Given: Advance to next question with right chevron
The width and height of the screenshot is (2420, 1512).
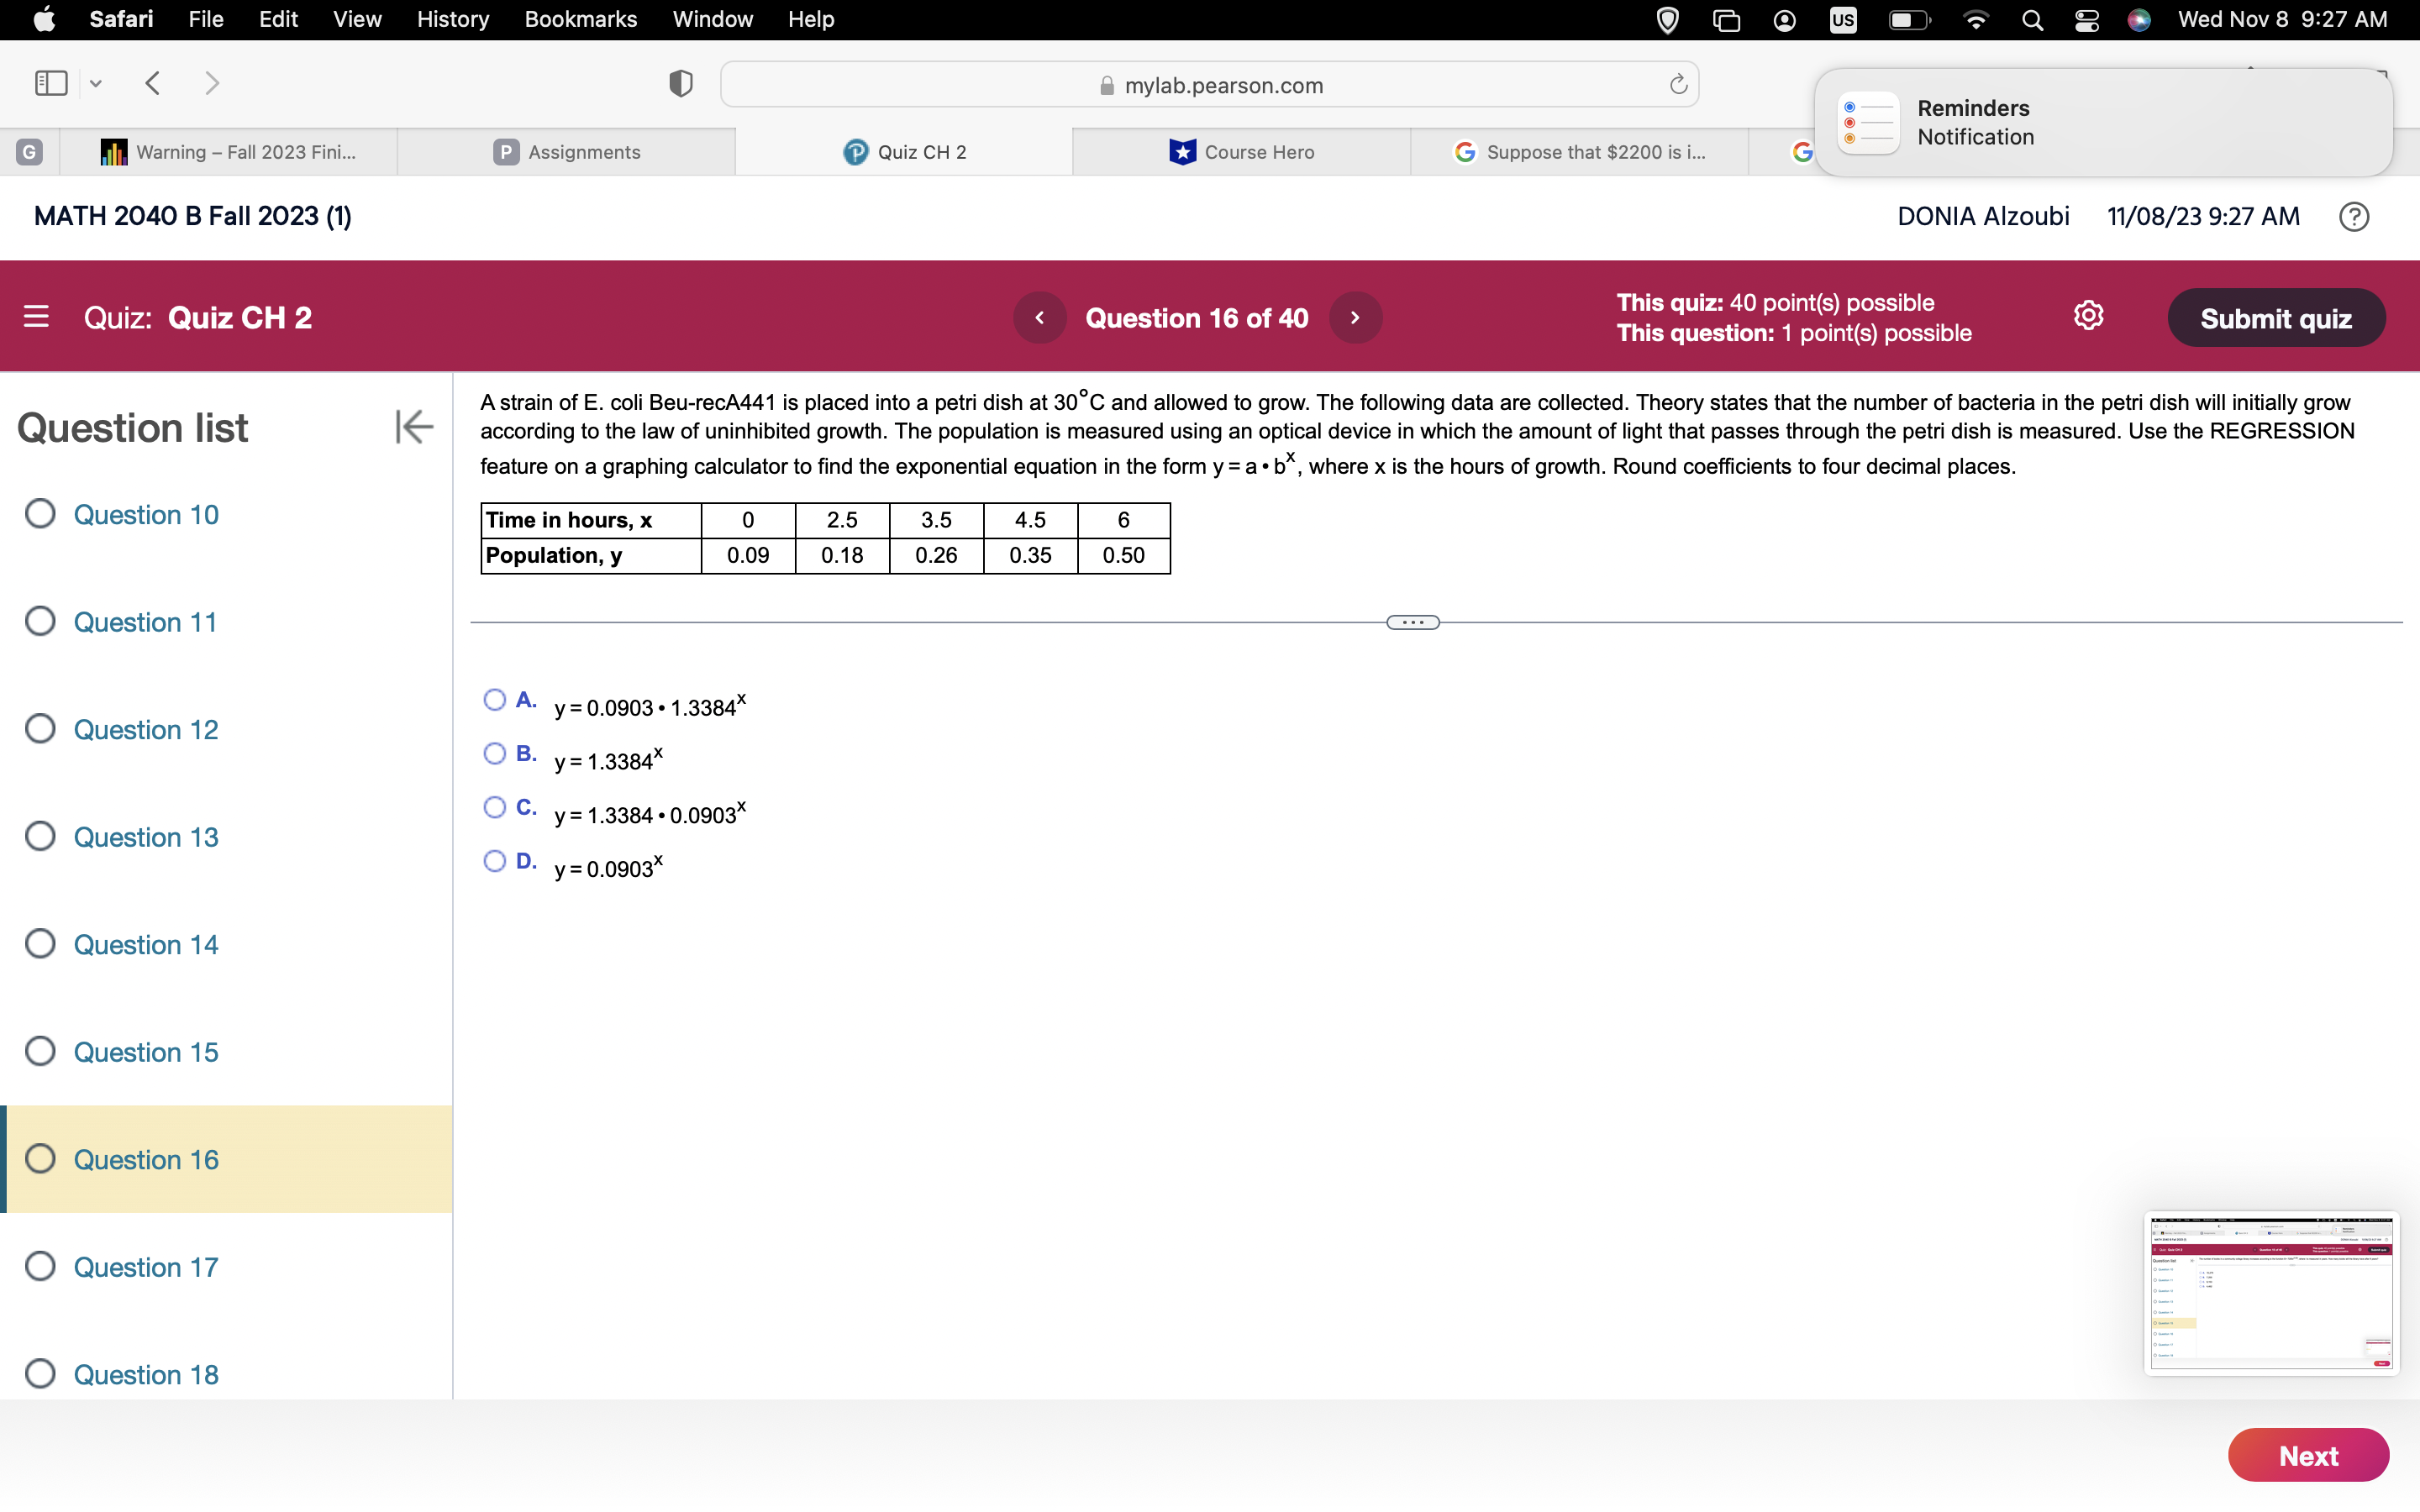Looking at the screenshot, I should pyautogui.click(x=1355, y=317).
